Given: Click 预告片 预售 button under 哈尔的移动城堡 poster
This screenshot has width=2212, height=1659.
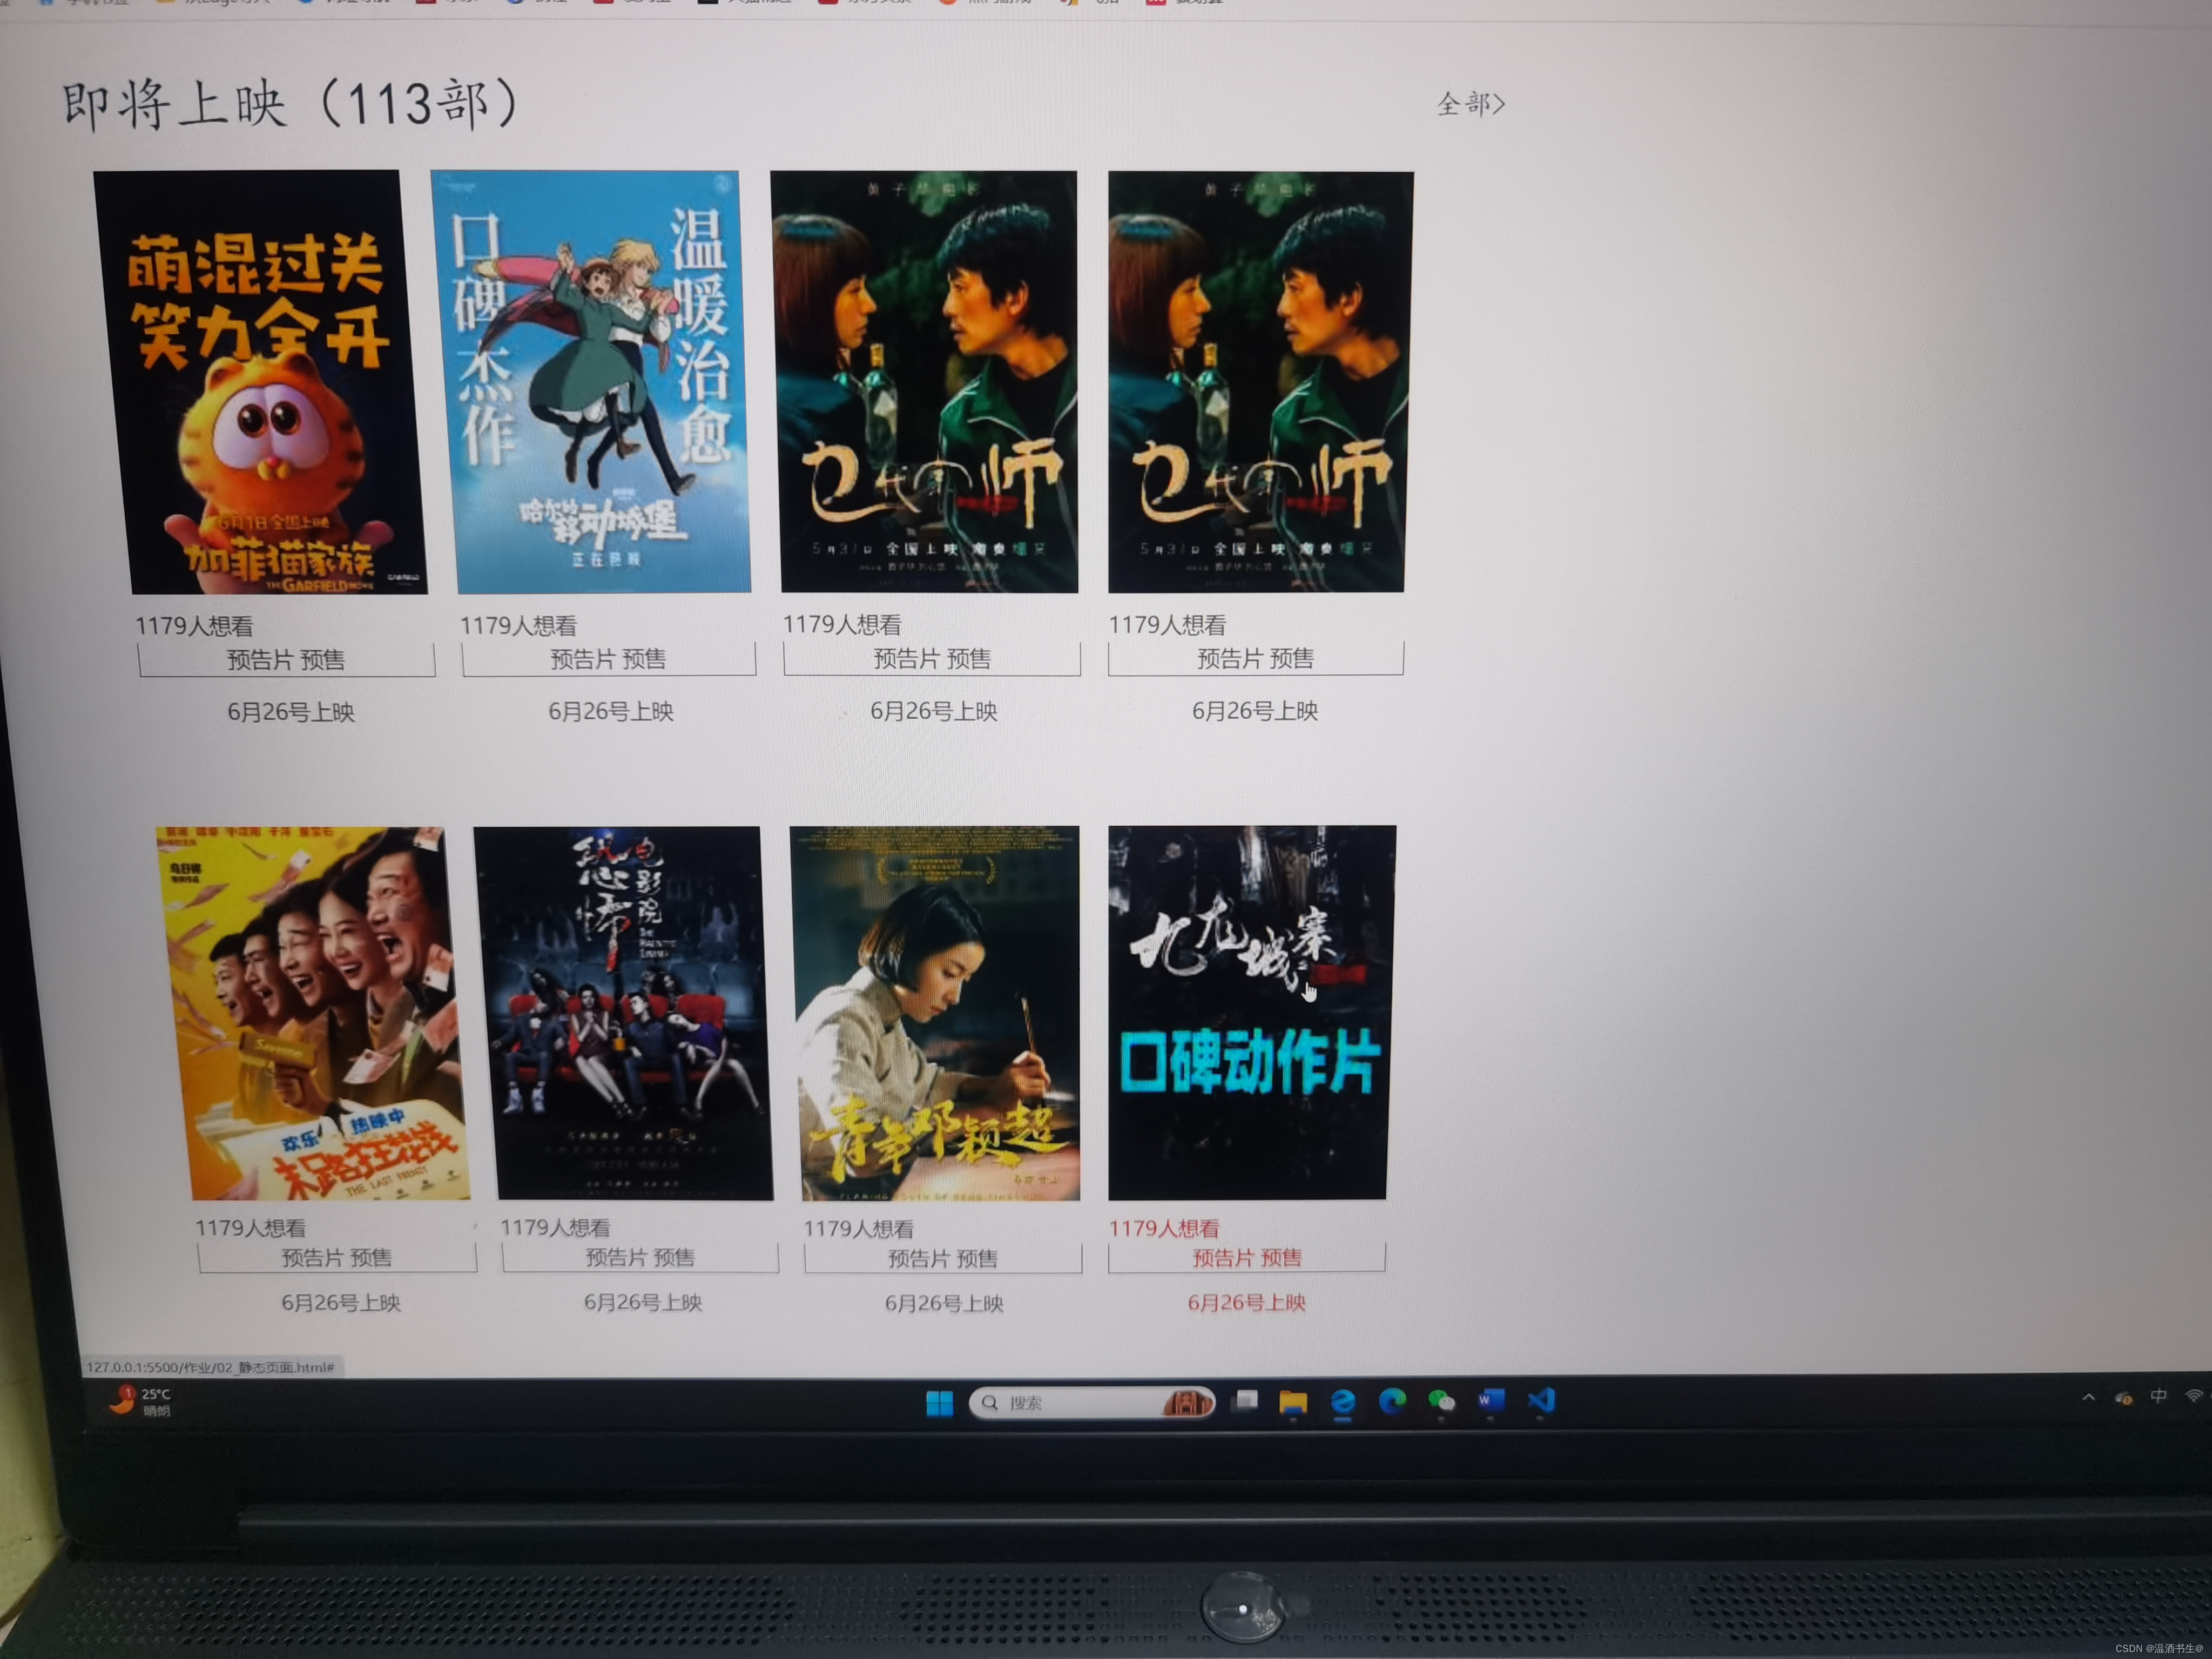Looking at the screenshot, I should (608, 659).
